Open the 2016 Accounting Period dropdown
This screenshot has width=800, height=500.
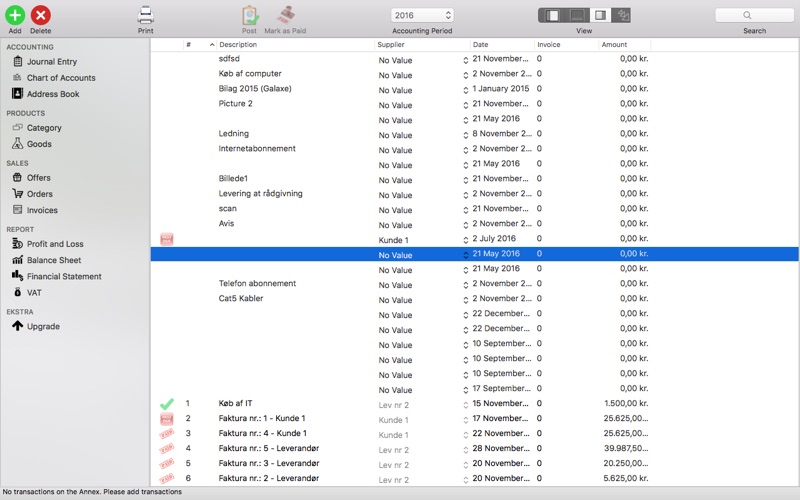pos(422,15)
